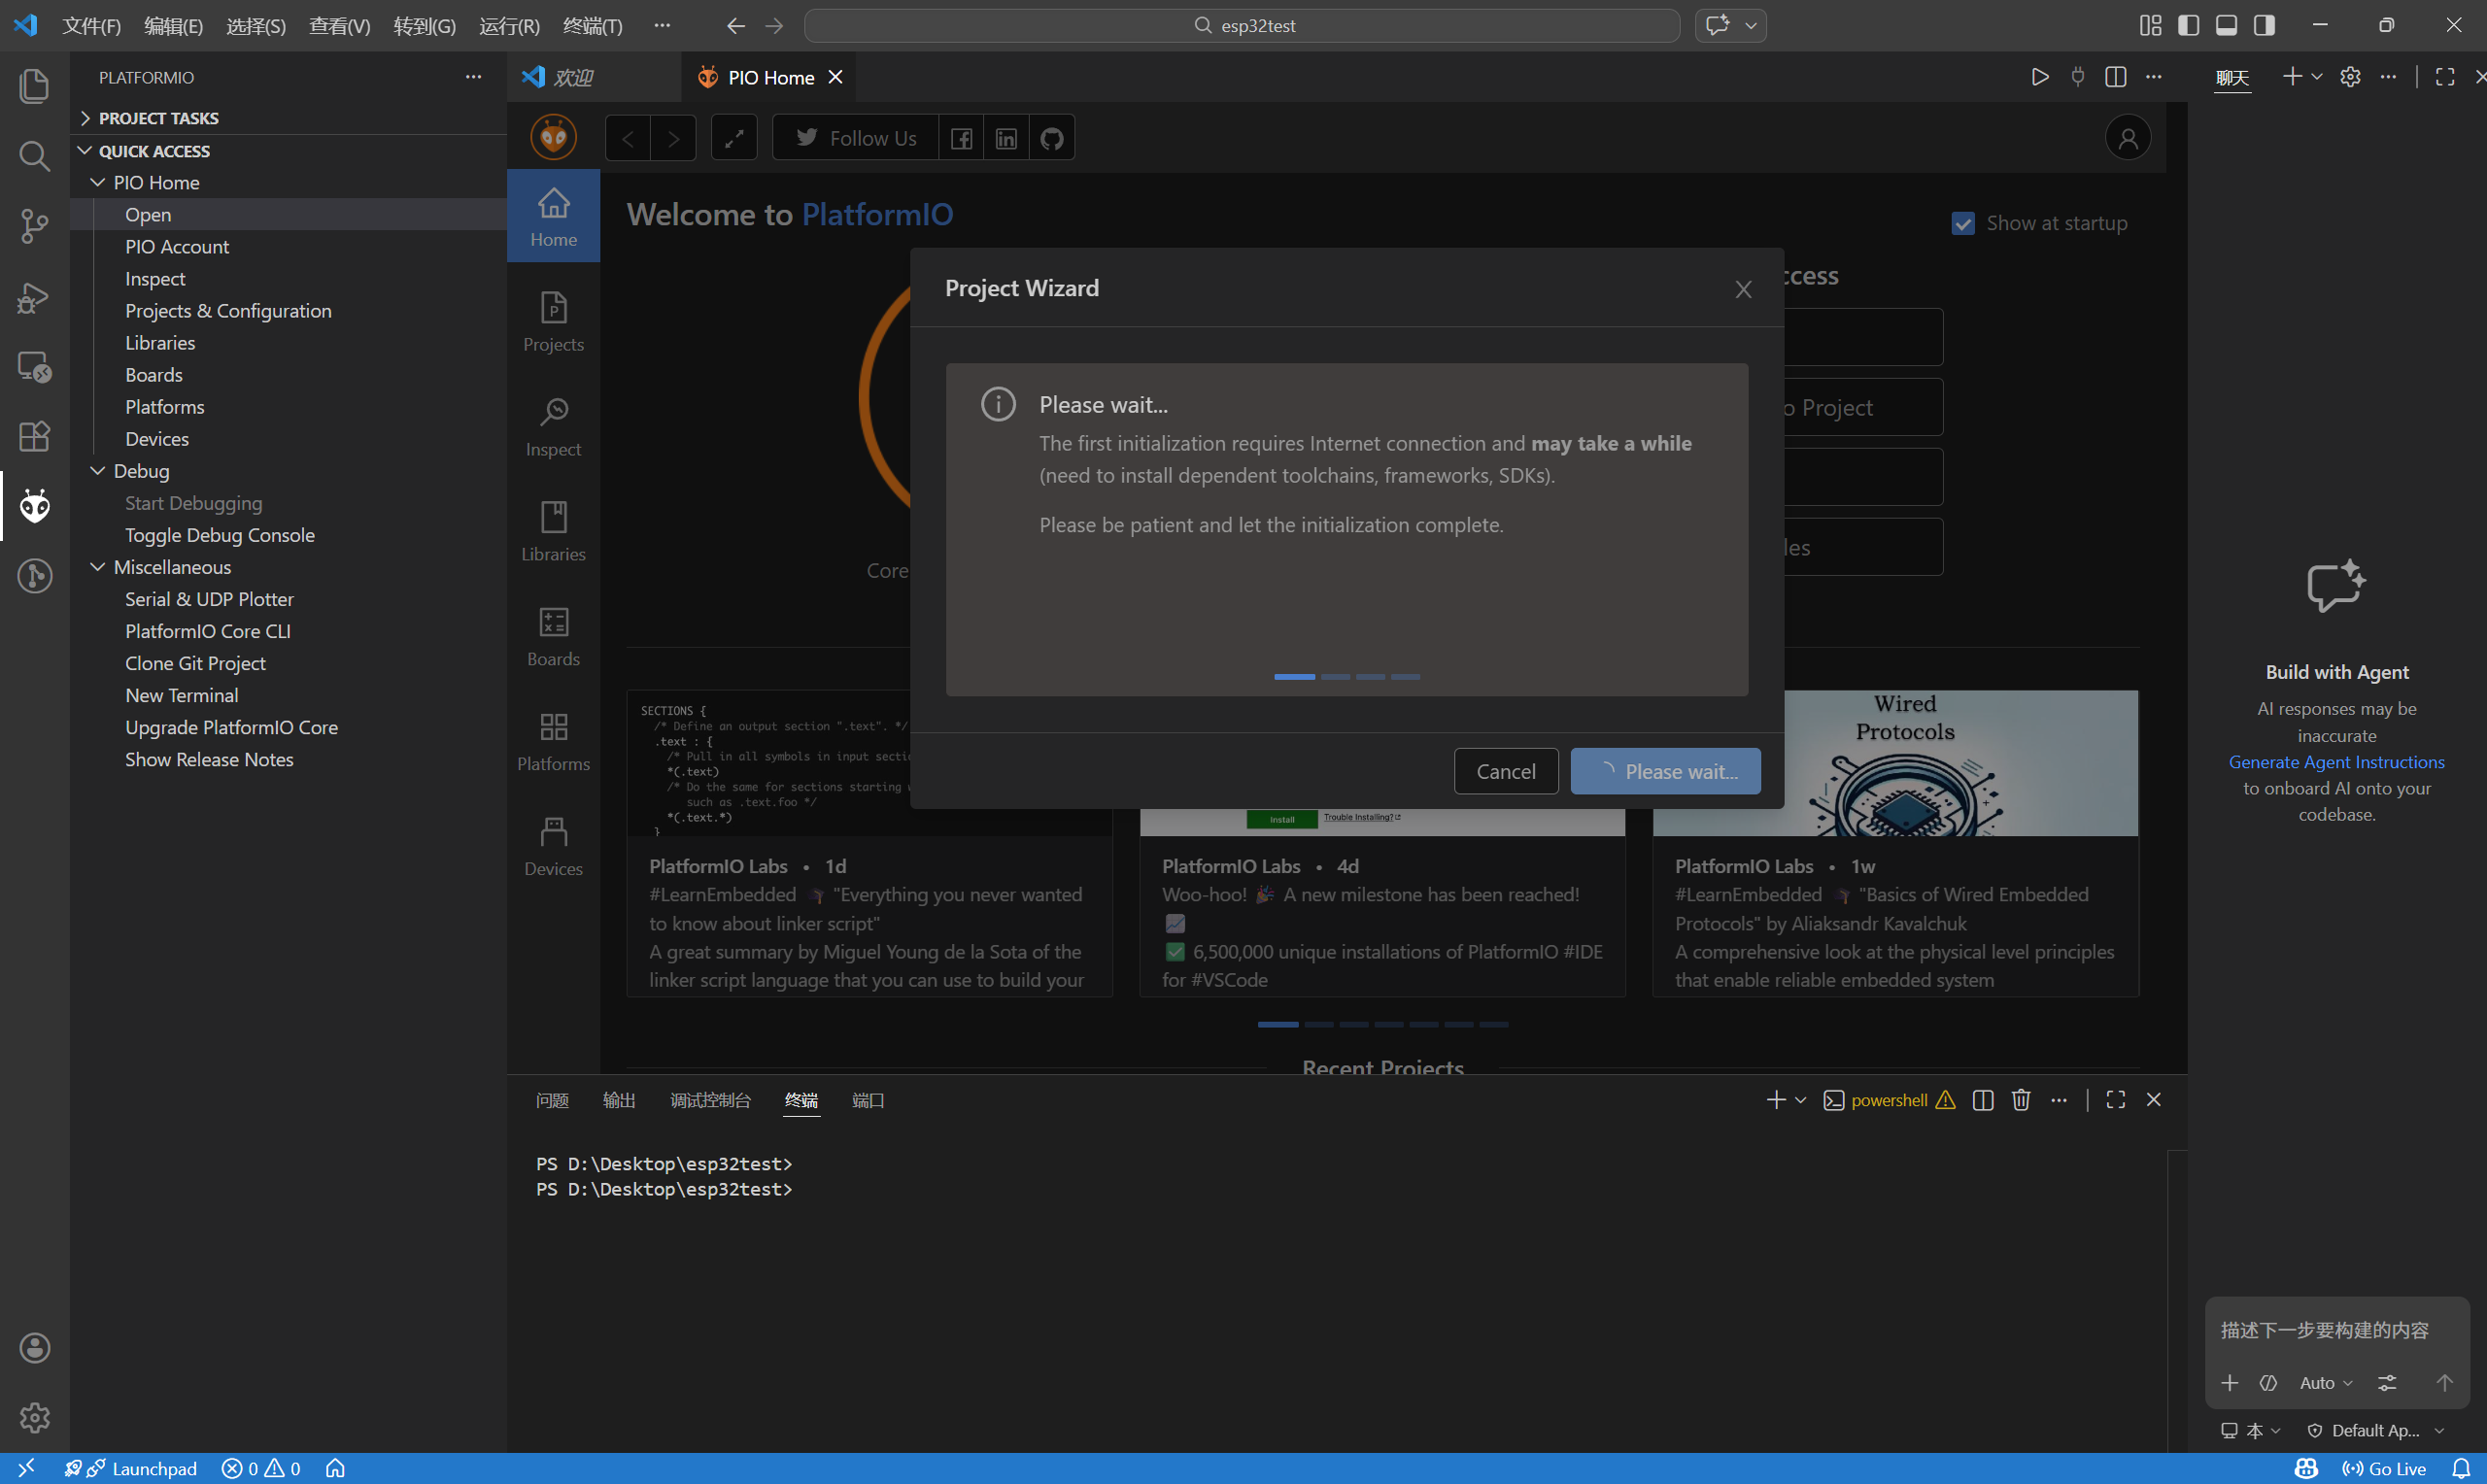2487x1484 pixels.
Task: Split the editor to the right
Action: pos(2115,77)
